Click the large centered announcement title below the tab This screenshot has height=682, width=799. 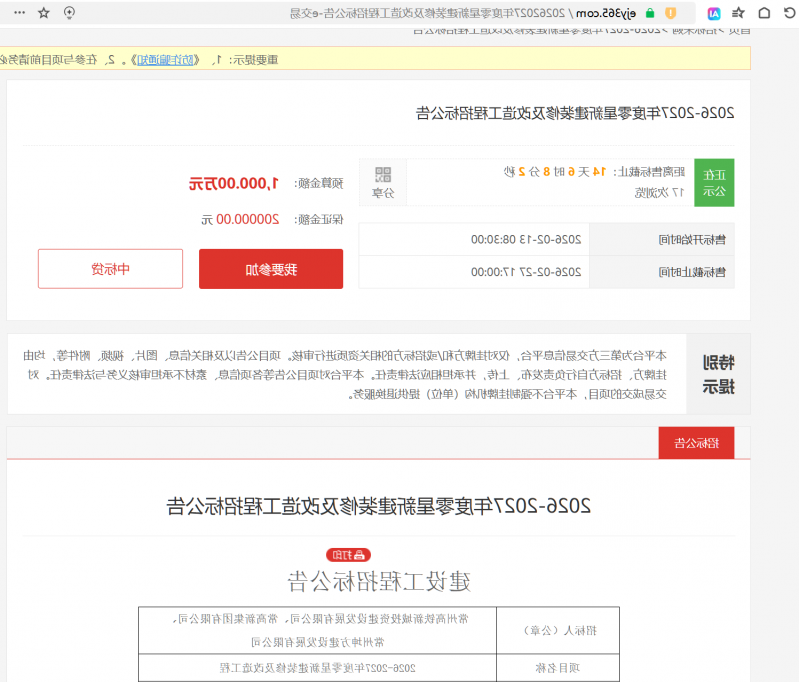[379, 506]
